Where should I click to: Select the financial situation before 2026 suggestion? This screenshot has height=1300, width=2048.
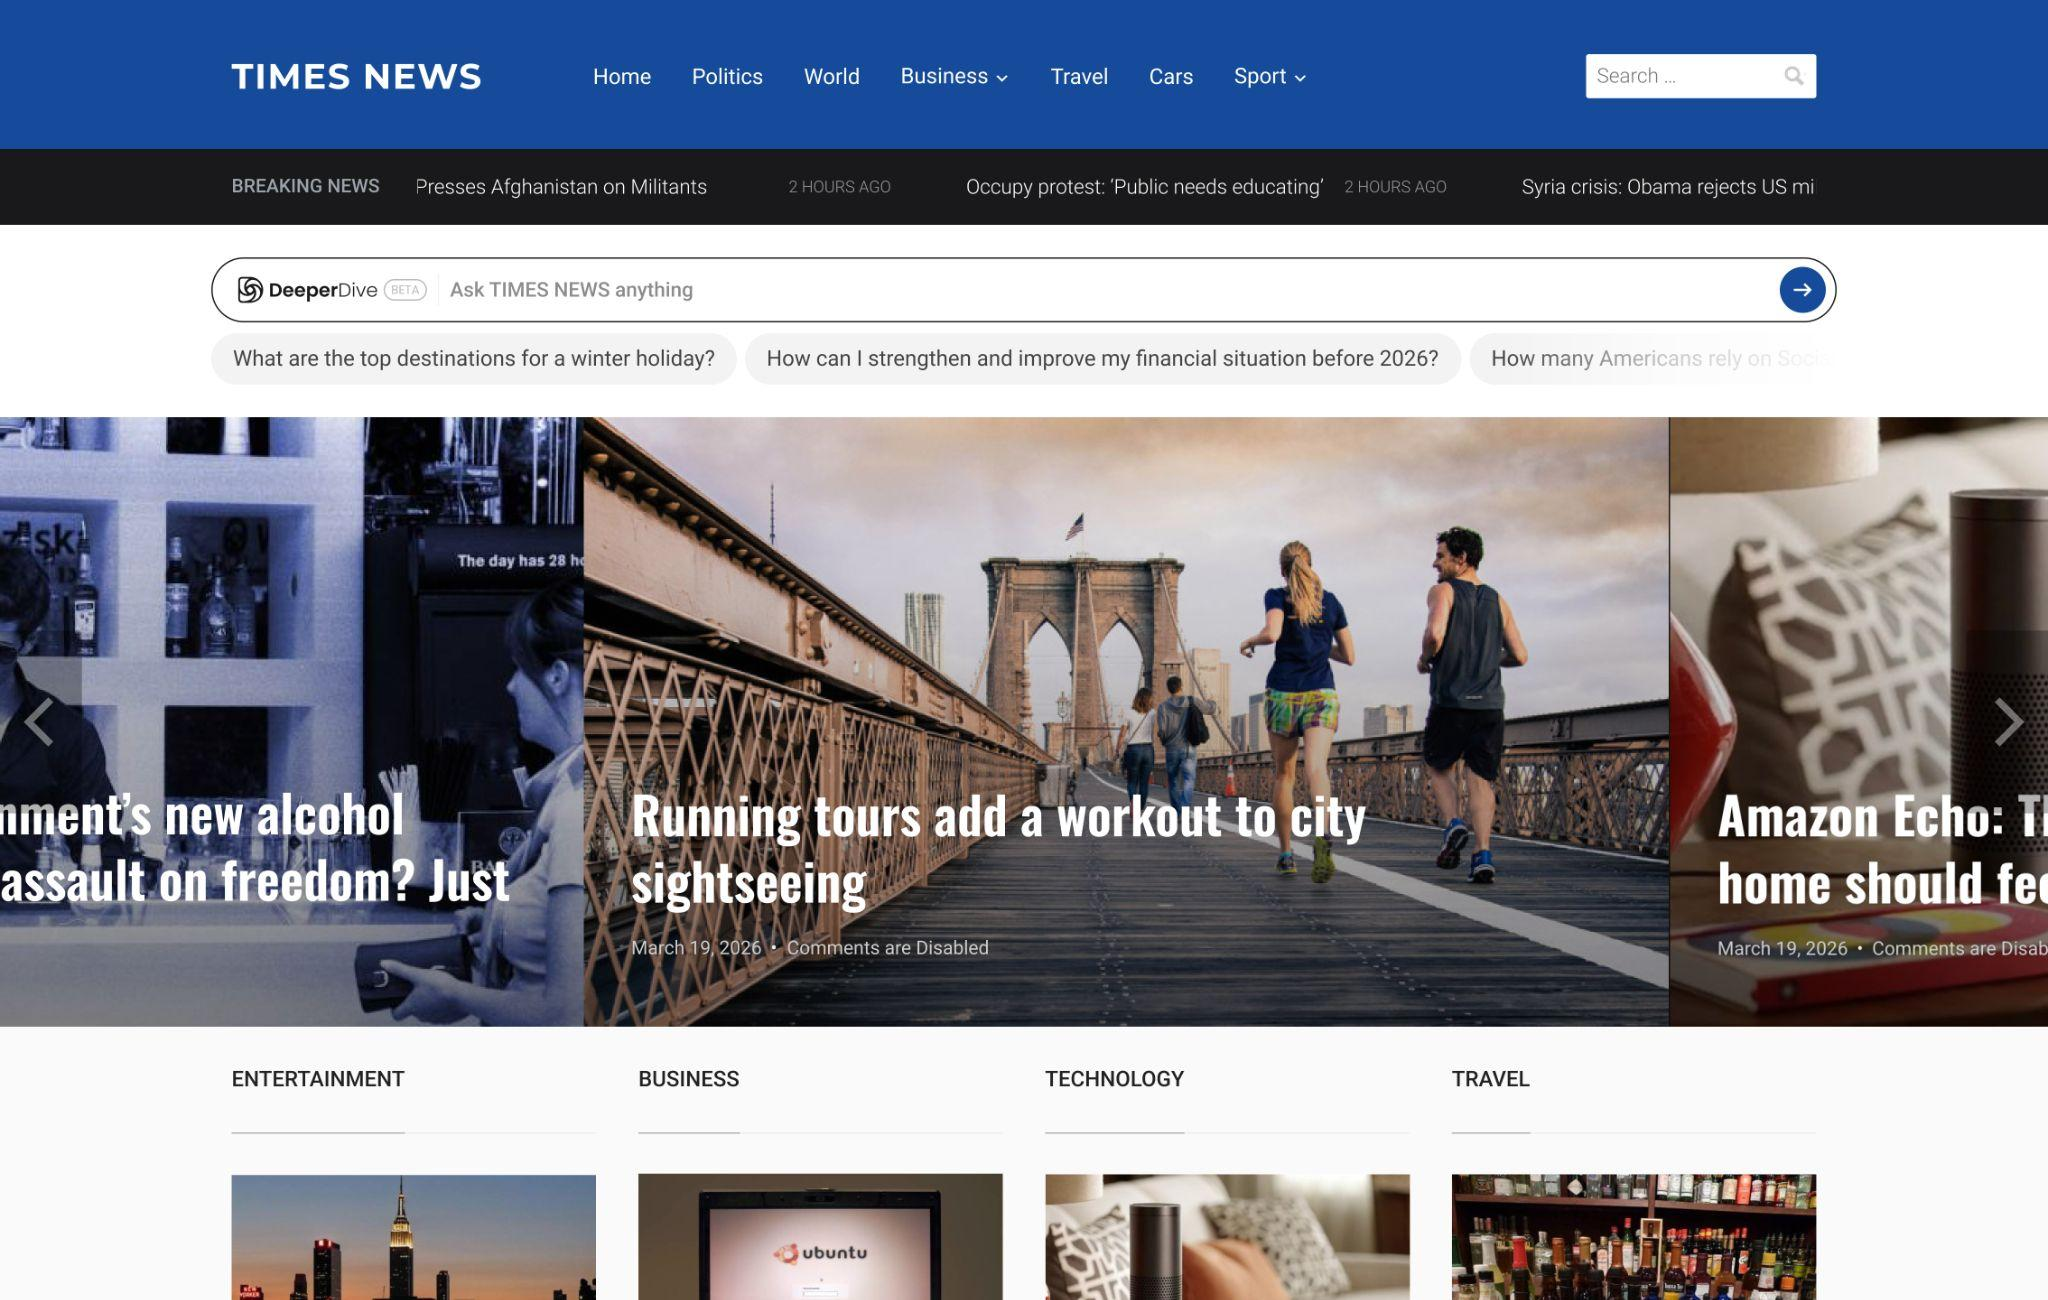pos(1102,359)
